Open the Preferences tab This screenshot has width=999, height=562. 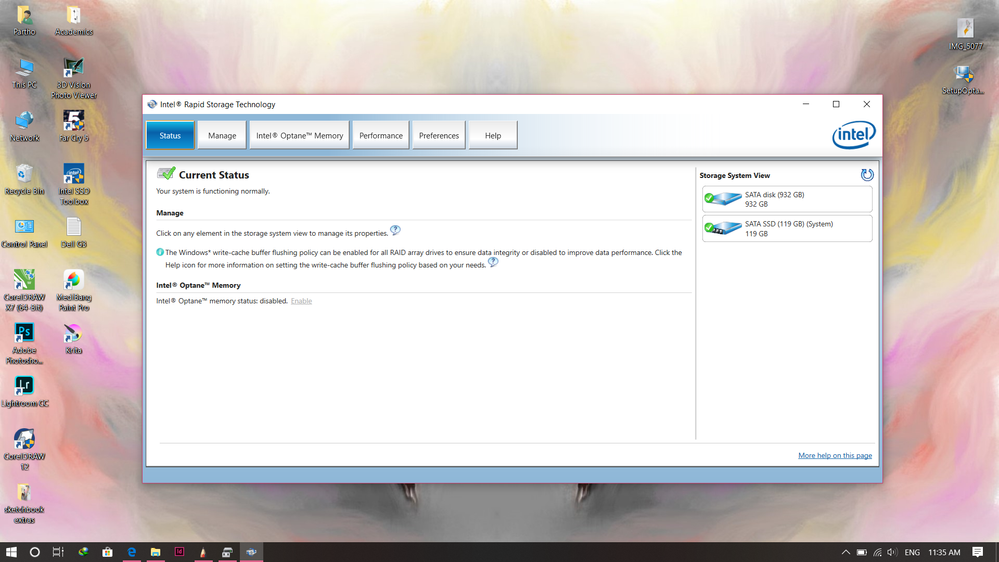pos(439,135)
